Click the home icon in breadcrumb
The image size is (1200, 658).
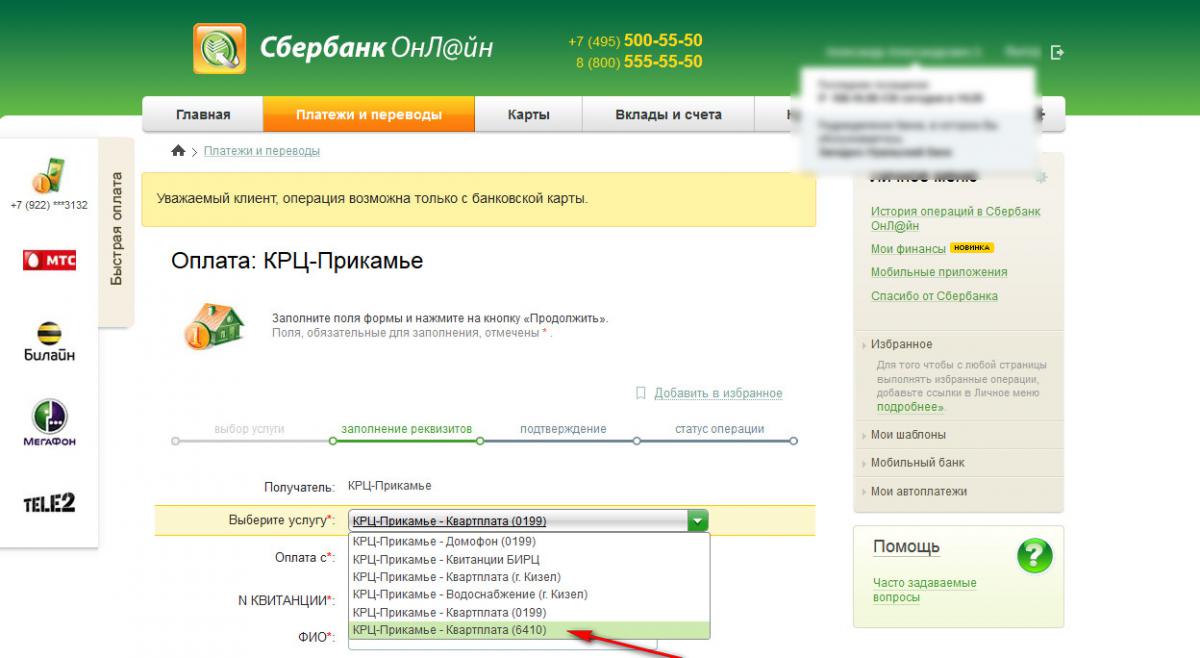[178, 151]
